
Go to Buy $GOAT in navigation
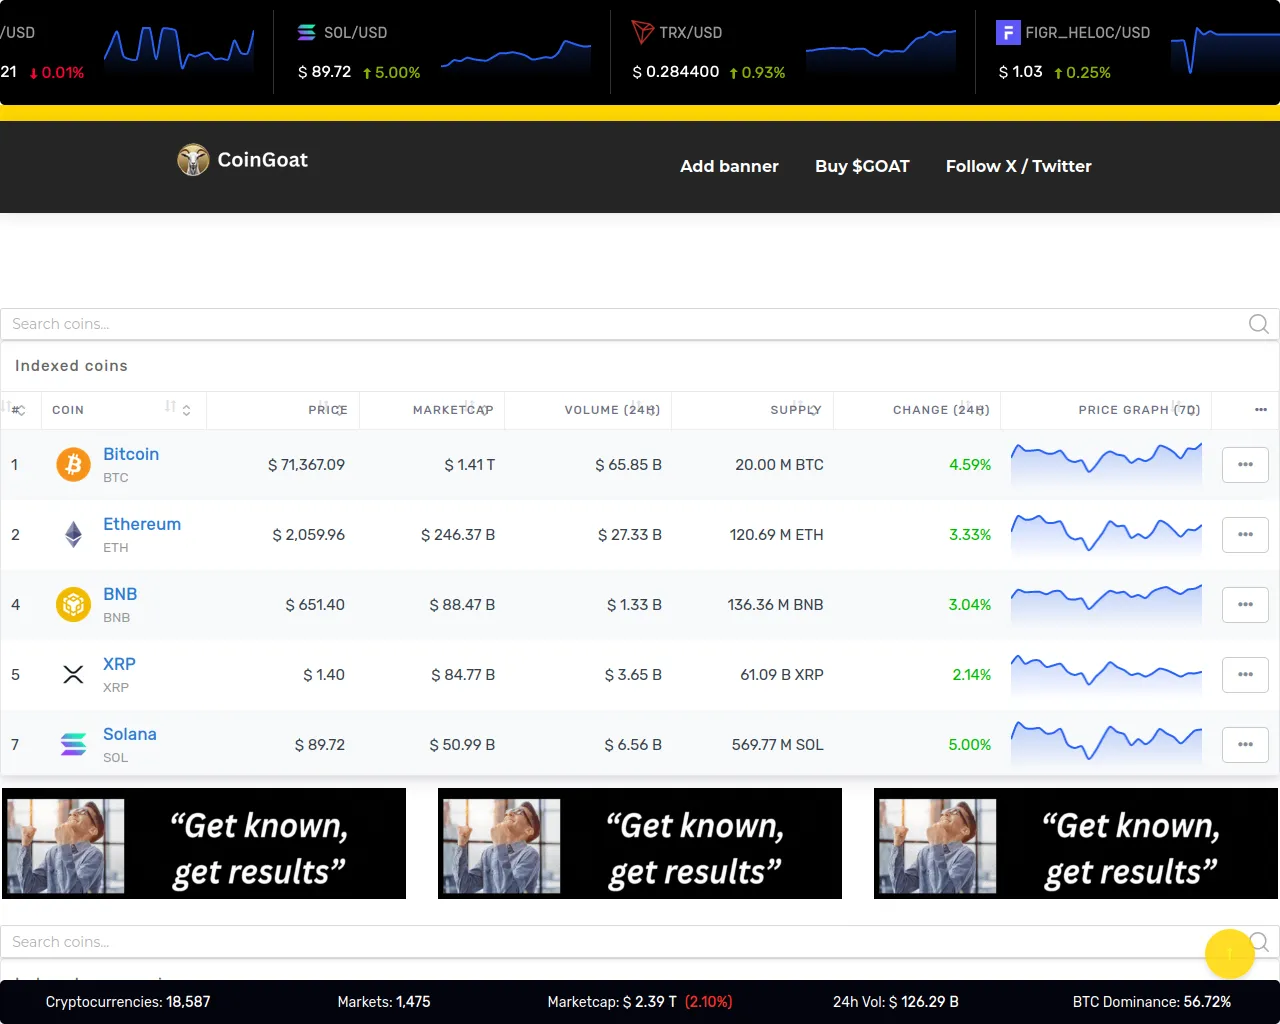pyautogui.click(x=862, y=166)
